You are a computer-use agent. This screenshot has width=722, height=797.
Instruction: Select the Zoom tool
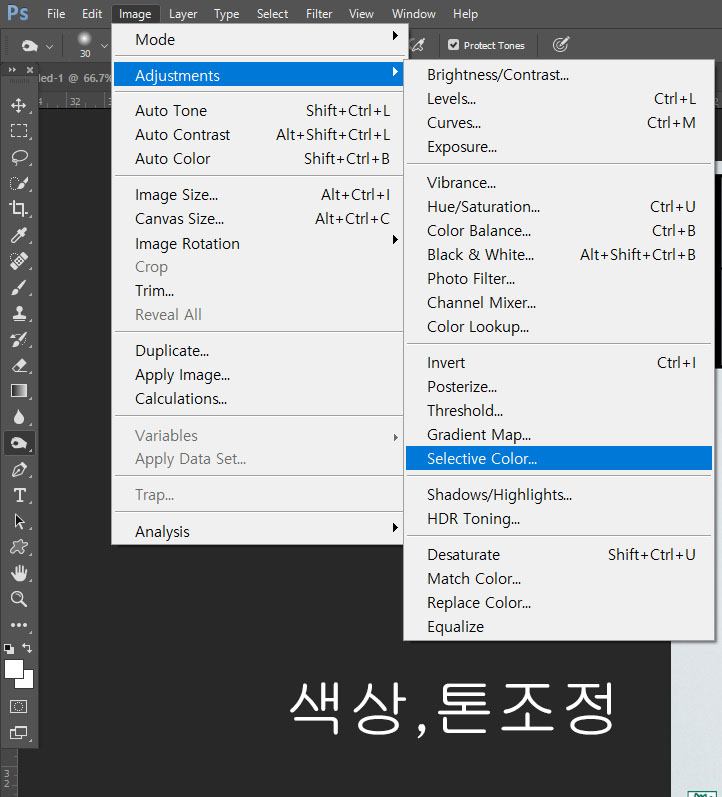tap(19, 599)
